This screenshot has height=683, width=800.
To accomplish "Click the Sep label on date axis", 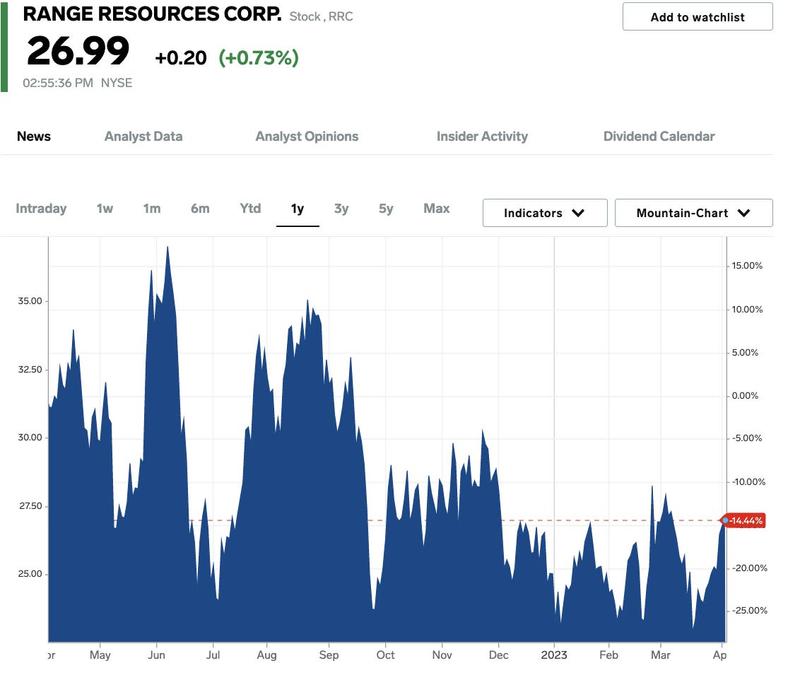I will point(329,655).
